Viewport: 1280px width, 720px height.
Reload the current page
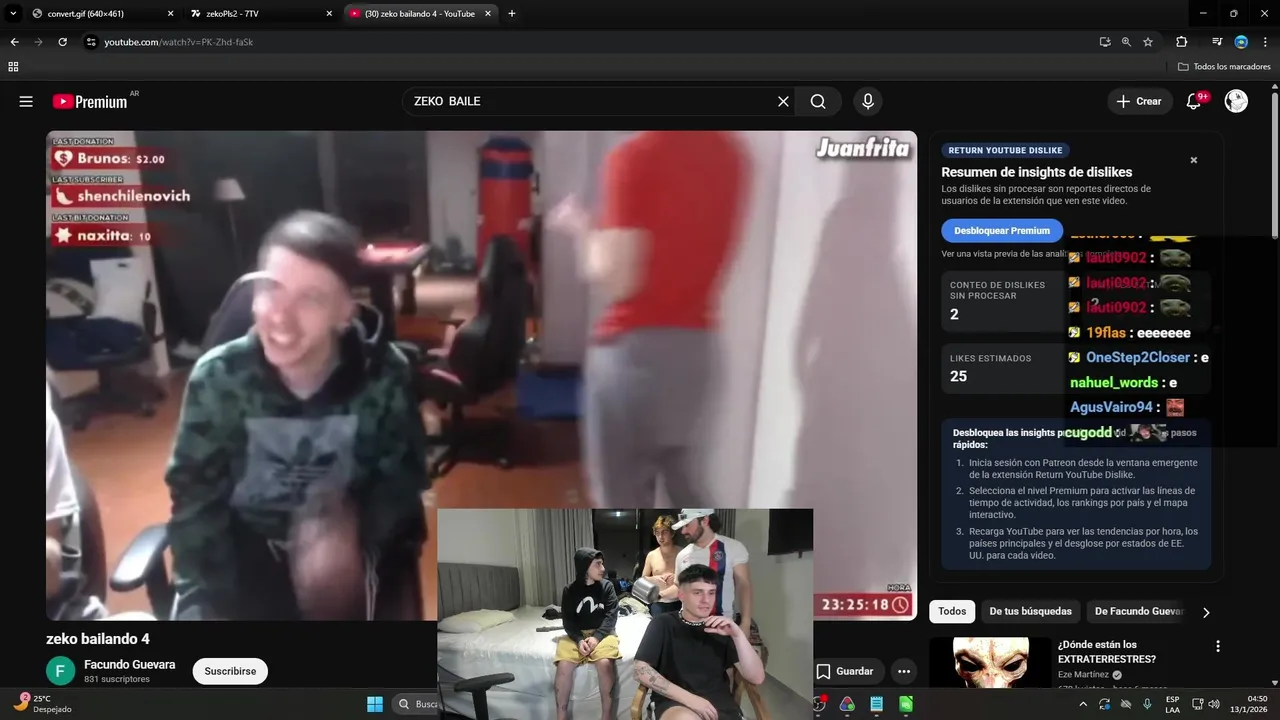click(x=62, y=42)
